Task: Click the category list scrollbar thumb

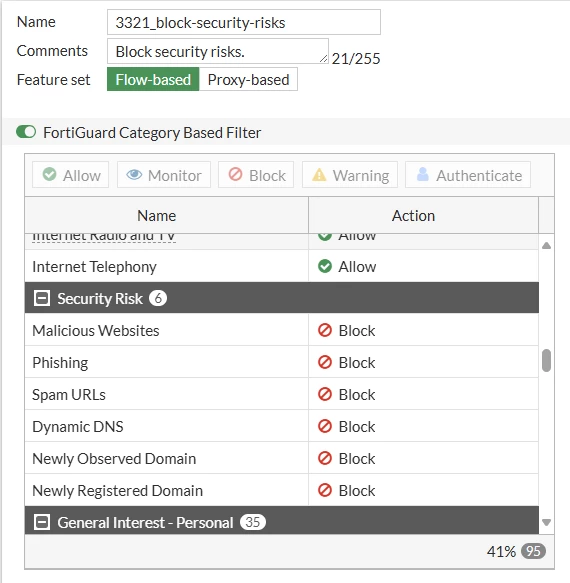Action: [x=546, y=360]
